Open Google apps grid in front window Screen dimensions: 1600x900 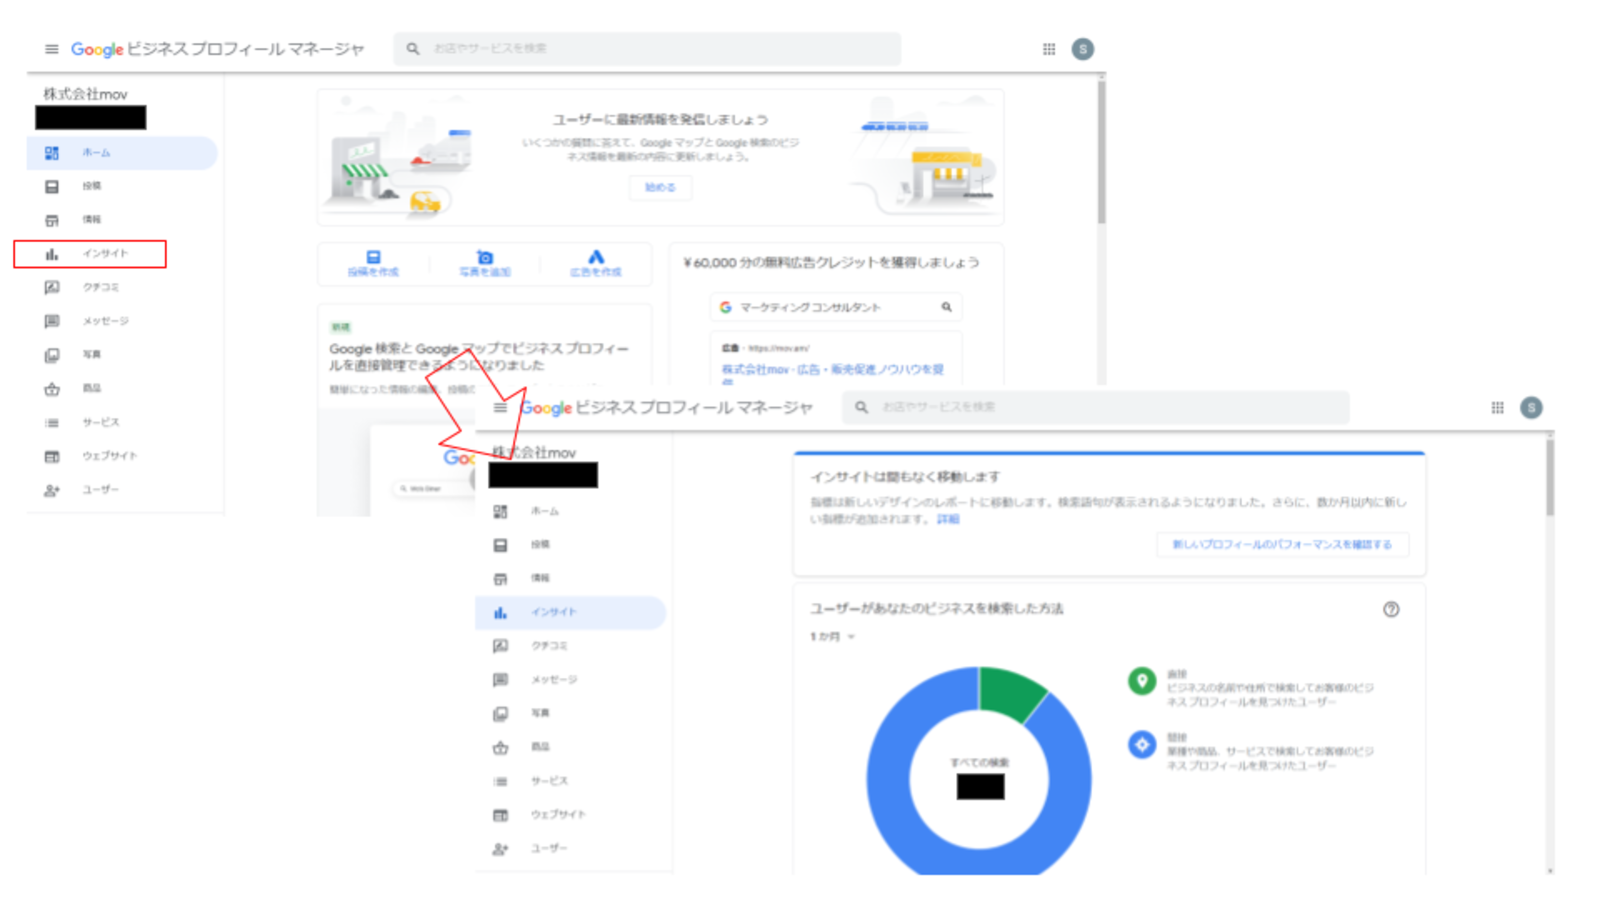pyautogui.click(x=1497, y=408)
